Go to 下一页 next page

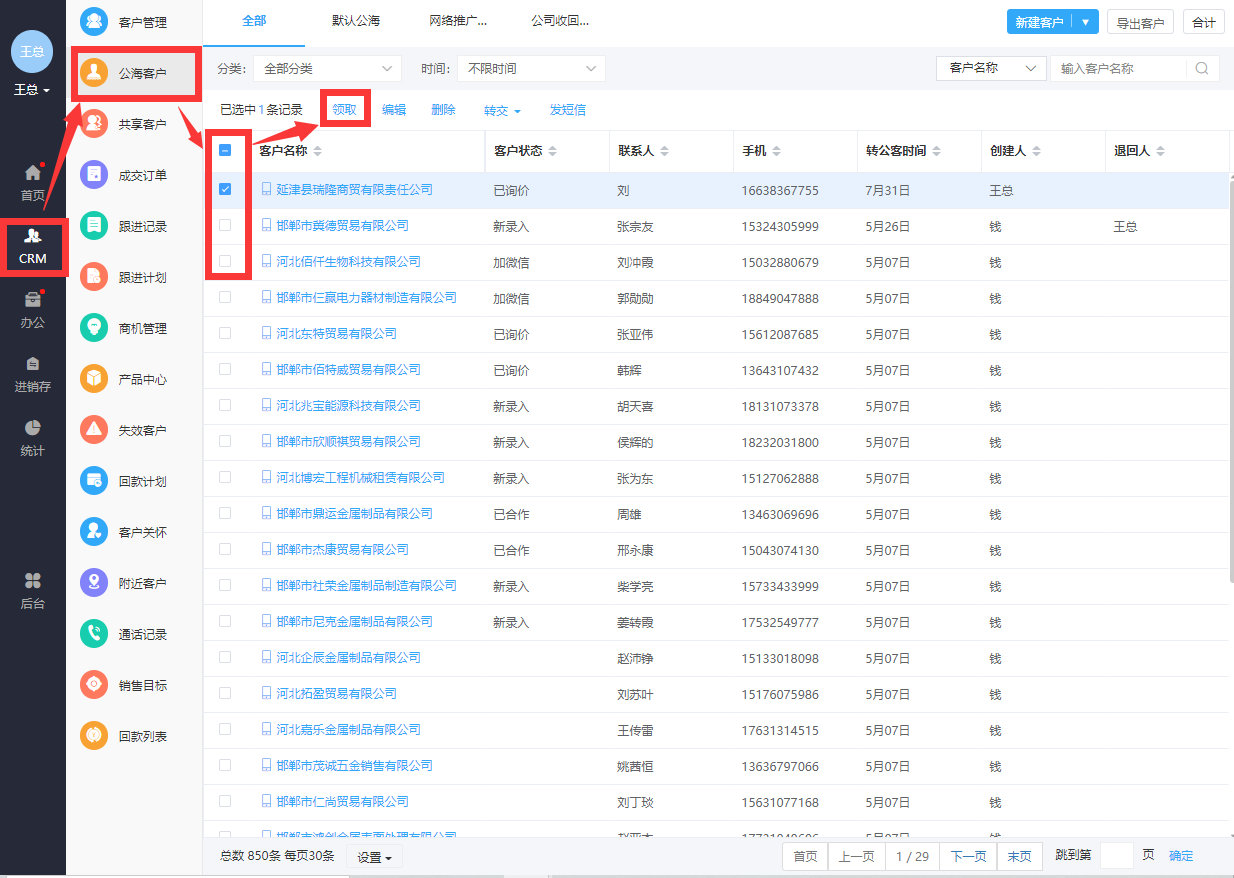pos(968,856)
